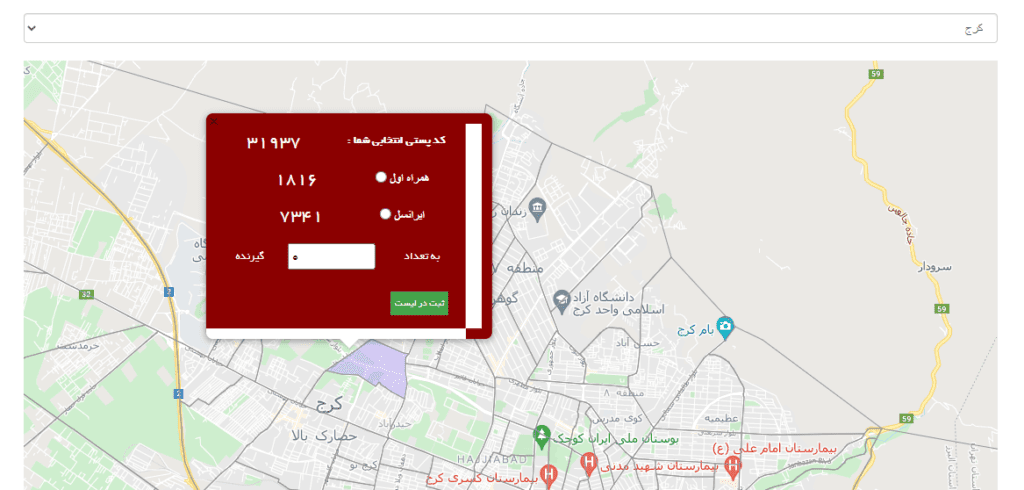
Task: Click the route 32 road shield
Action: coord(86,295)
